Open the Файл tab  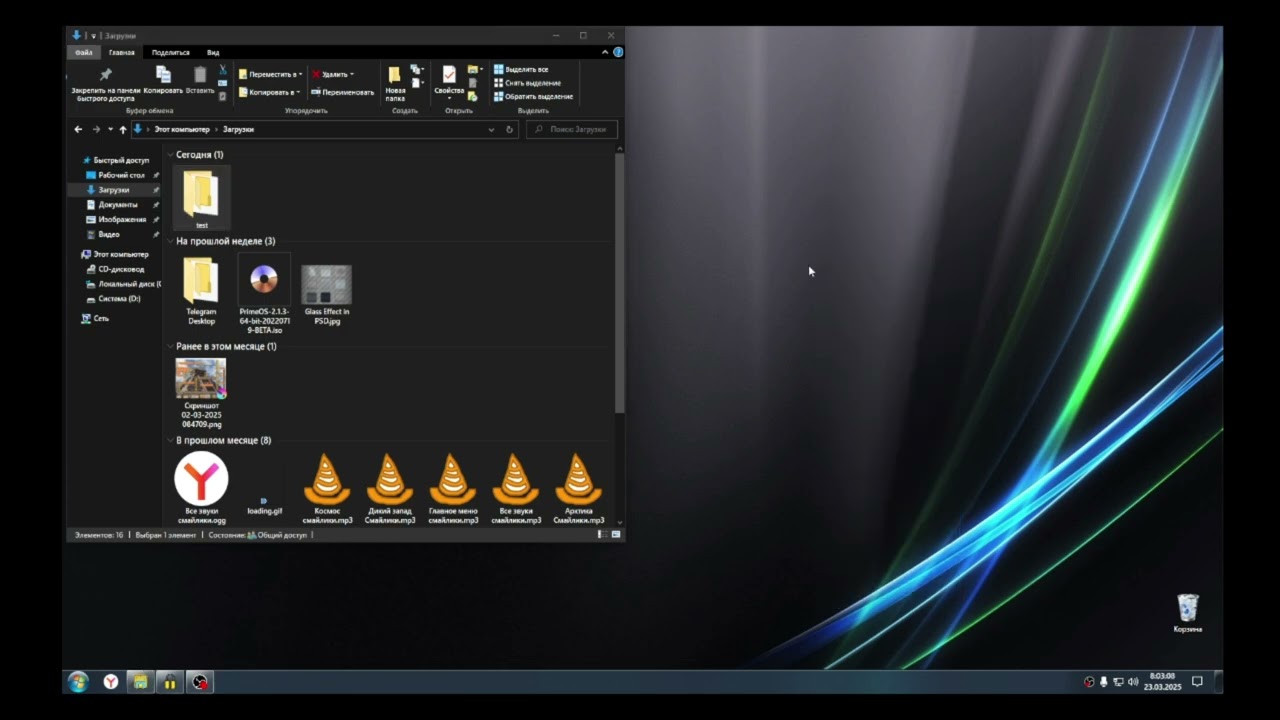pyautogui.click(x=84, y=52)
